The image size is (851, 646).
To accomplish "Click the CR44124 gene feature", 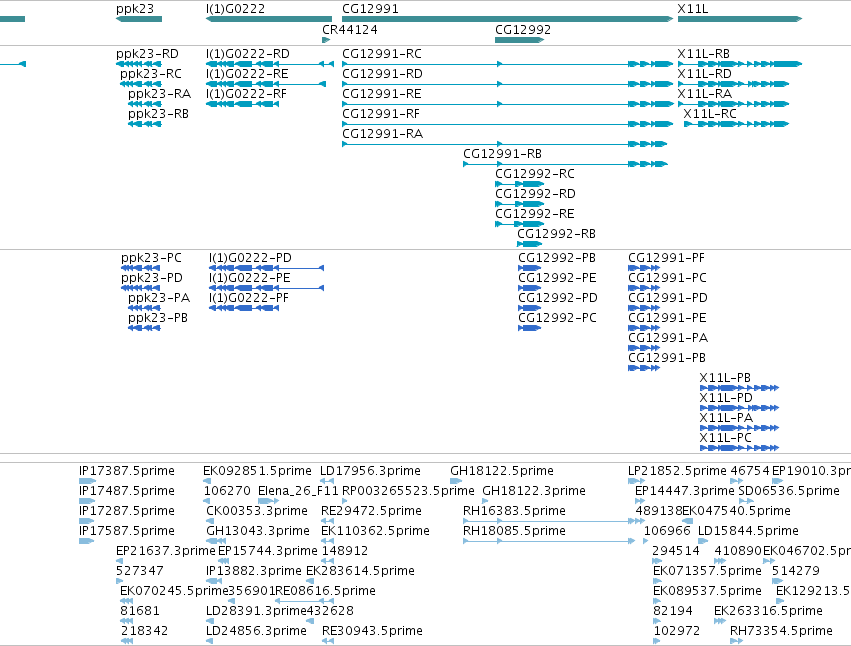I will click(326, 40).
